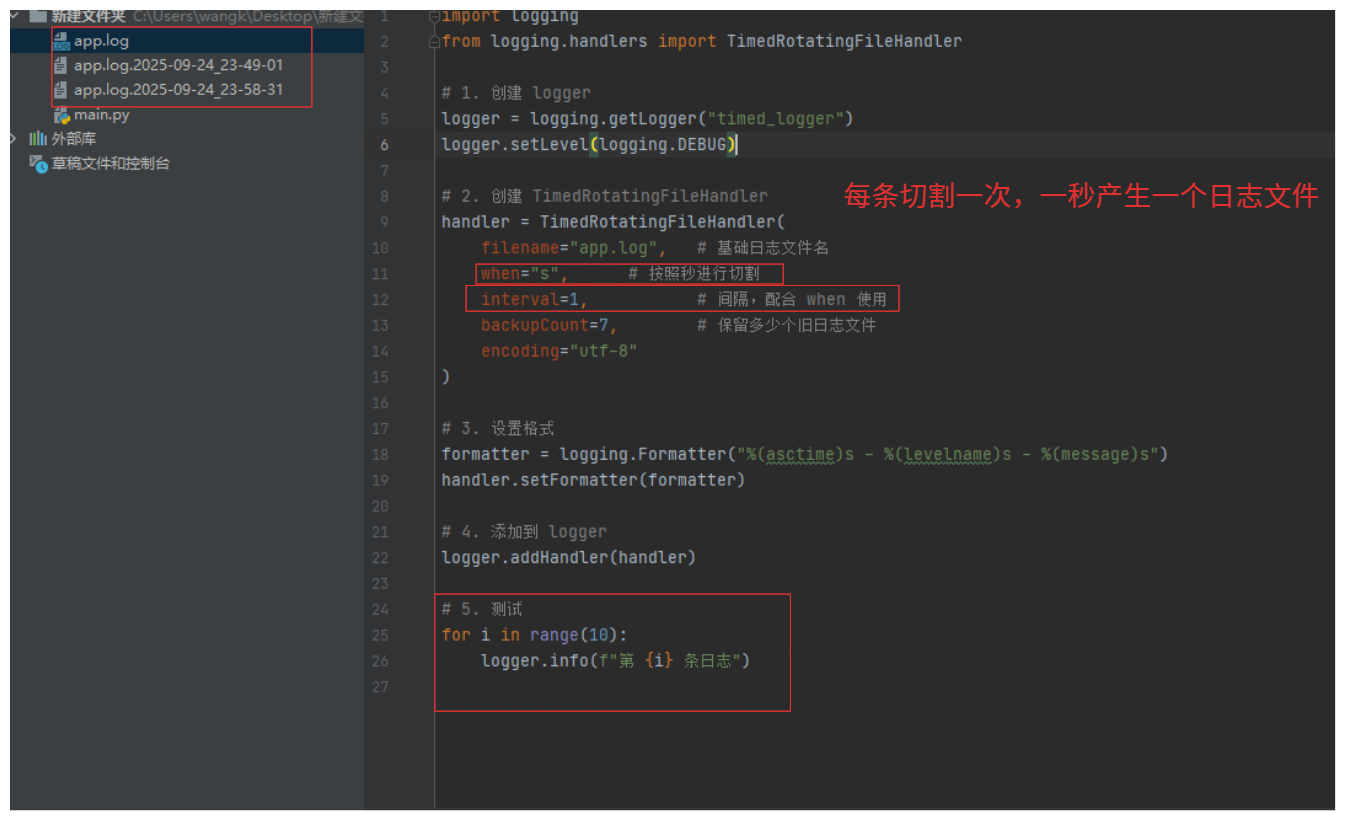This screenshot has height=820, width=1345.
Task: Open the 草稿文件和控制台 label entry
Action: pyautogui.click(x=110, y=163)
